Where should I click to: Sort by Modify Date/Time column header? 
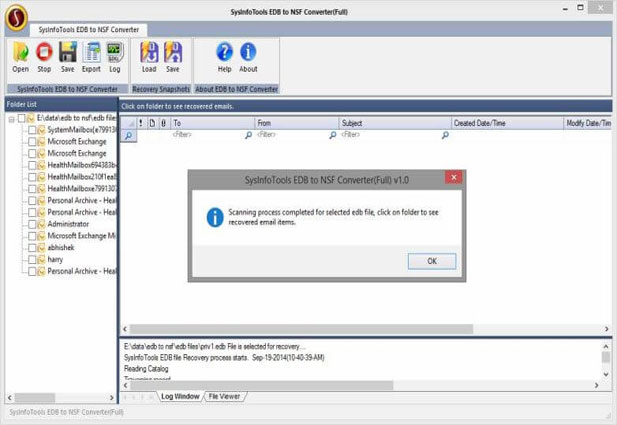click(x=588, y=123)
